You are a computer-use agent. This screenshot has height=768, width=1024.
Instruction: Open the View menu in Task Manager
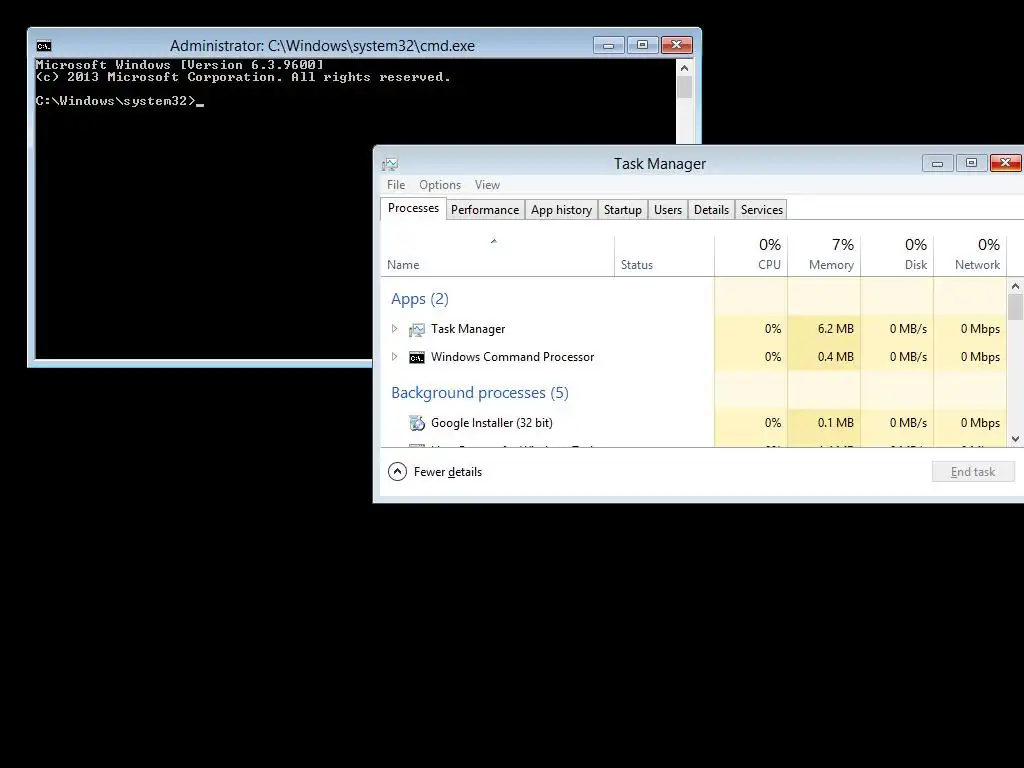click(487, 185)
